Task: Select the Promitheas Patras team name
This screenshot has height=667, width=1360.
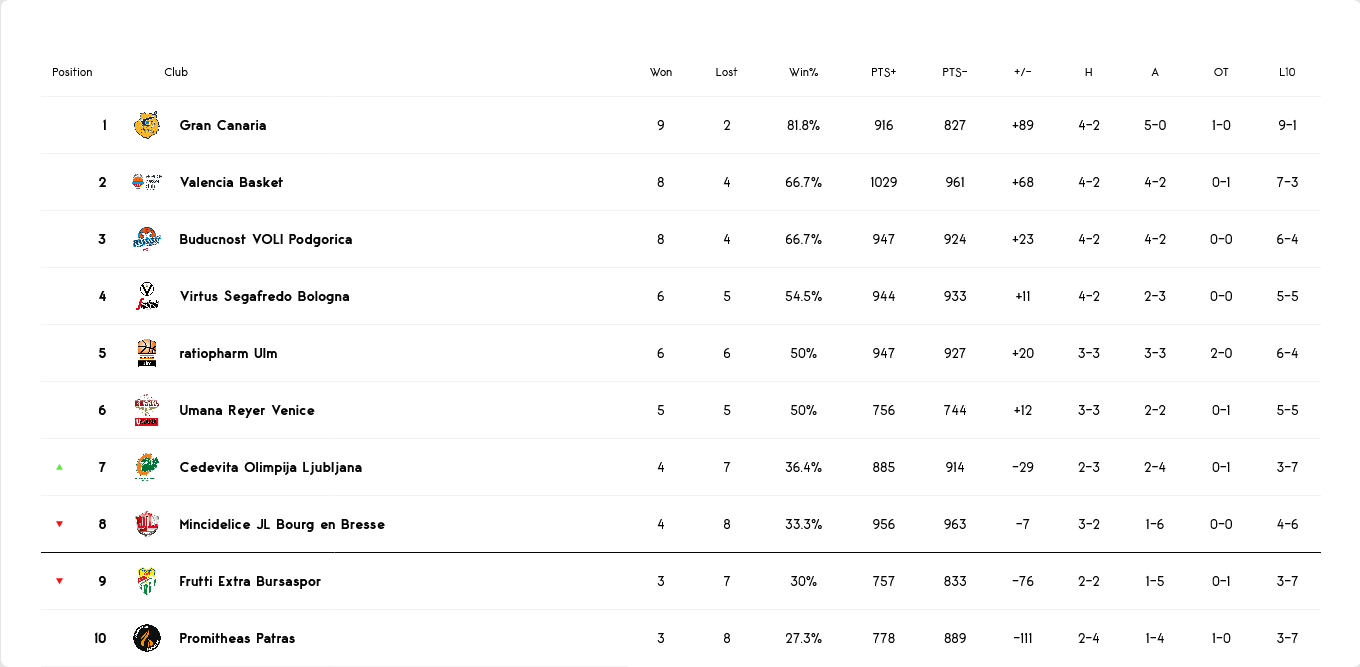Action: pyautogui.click(x=237, y=638)
